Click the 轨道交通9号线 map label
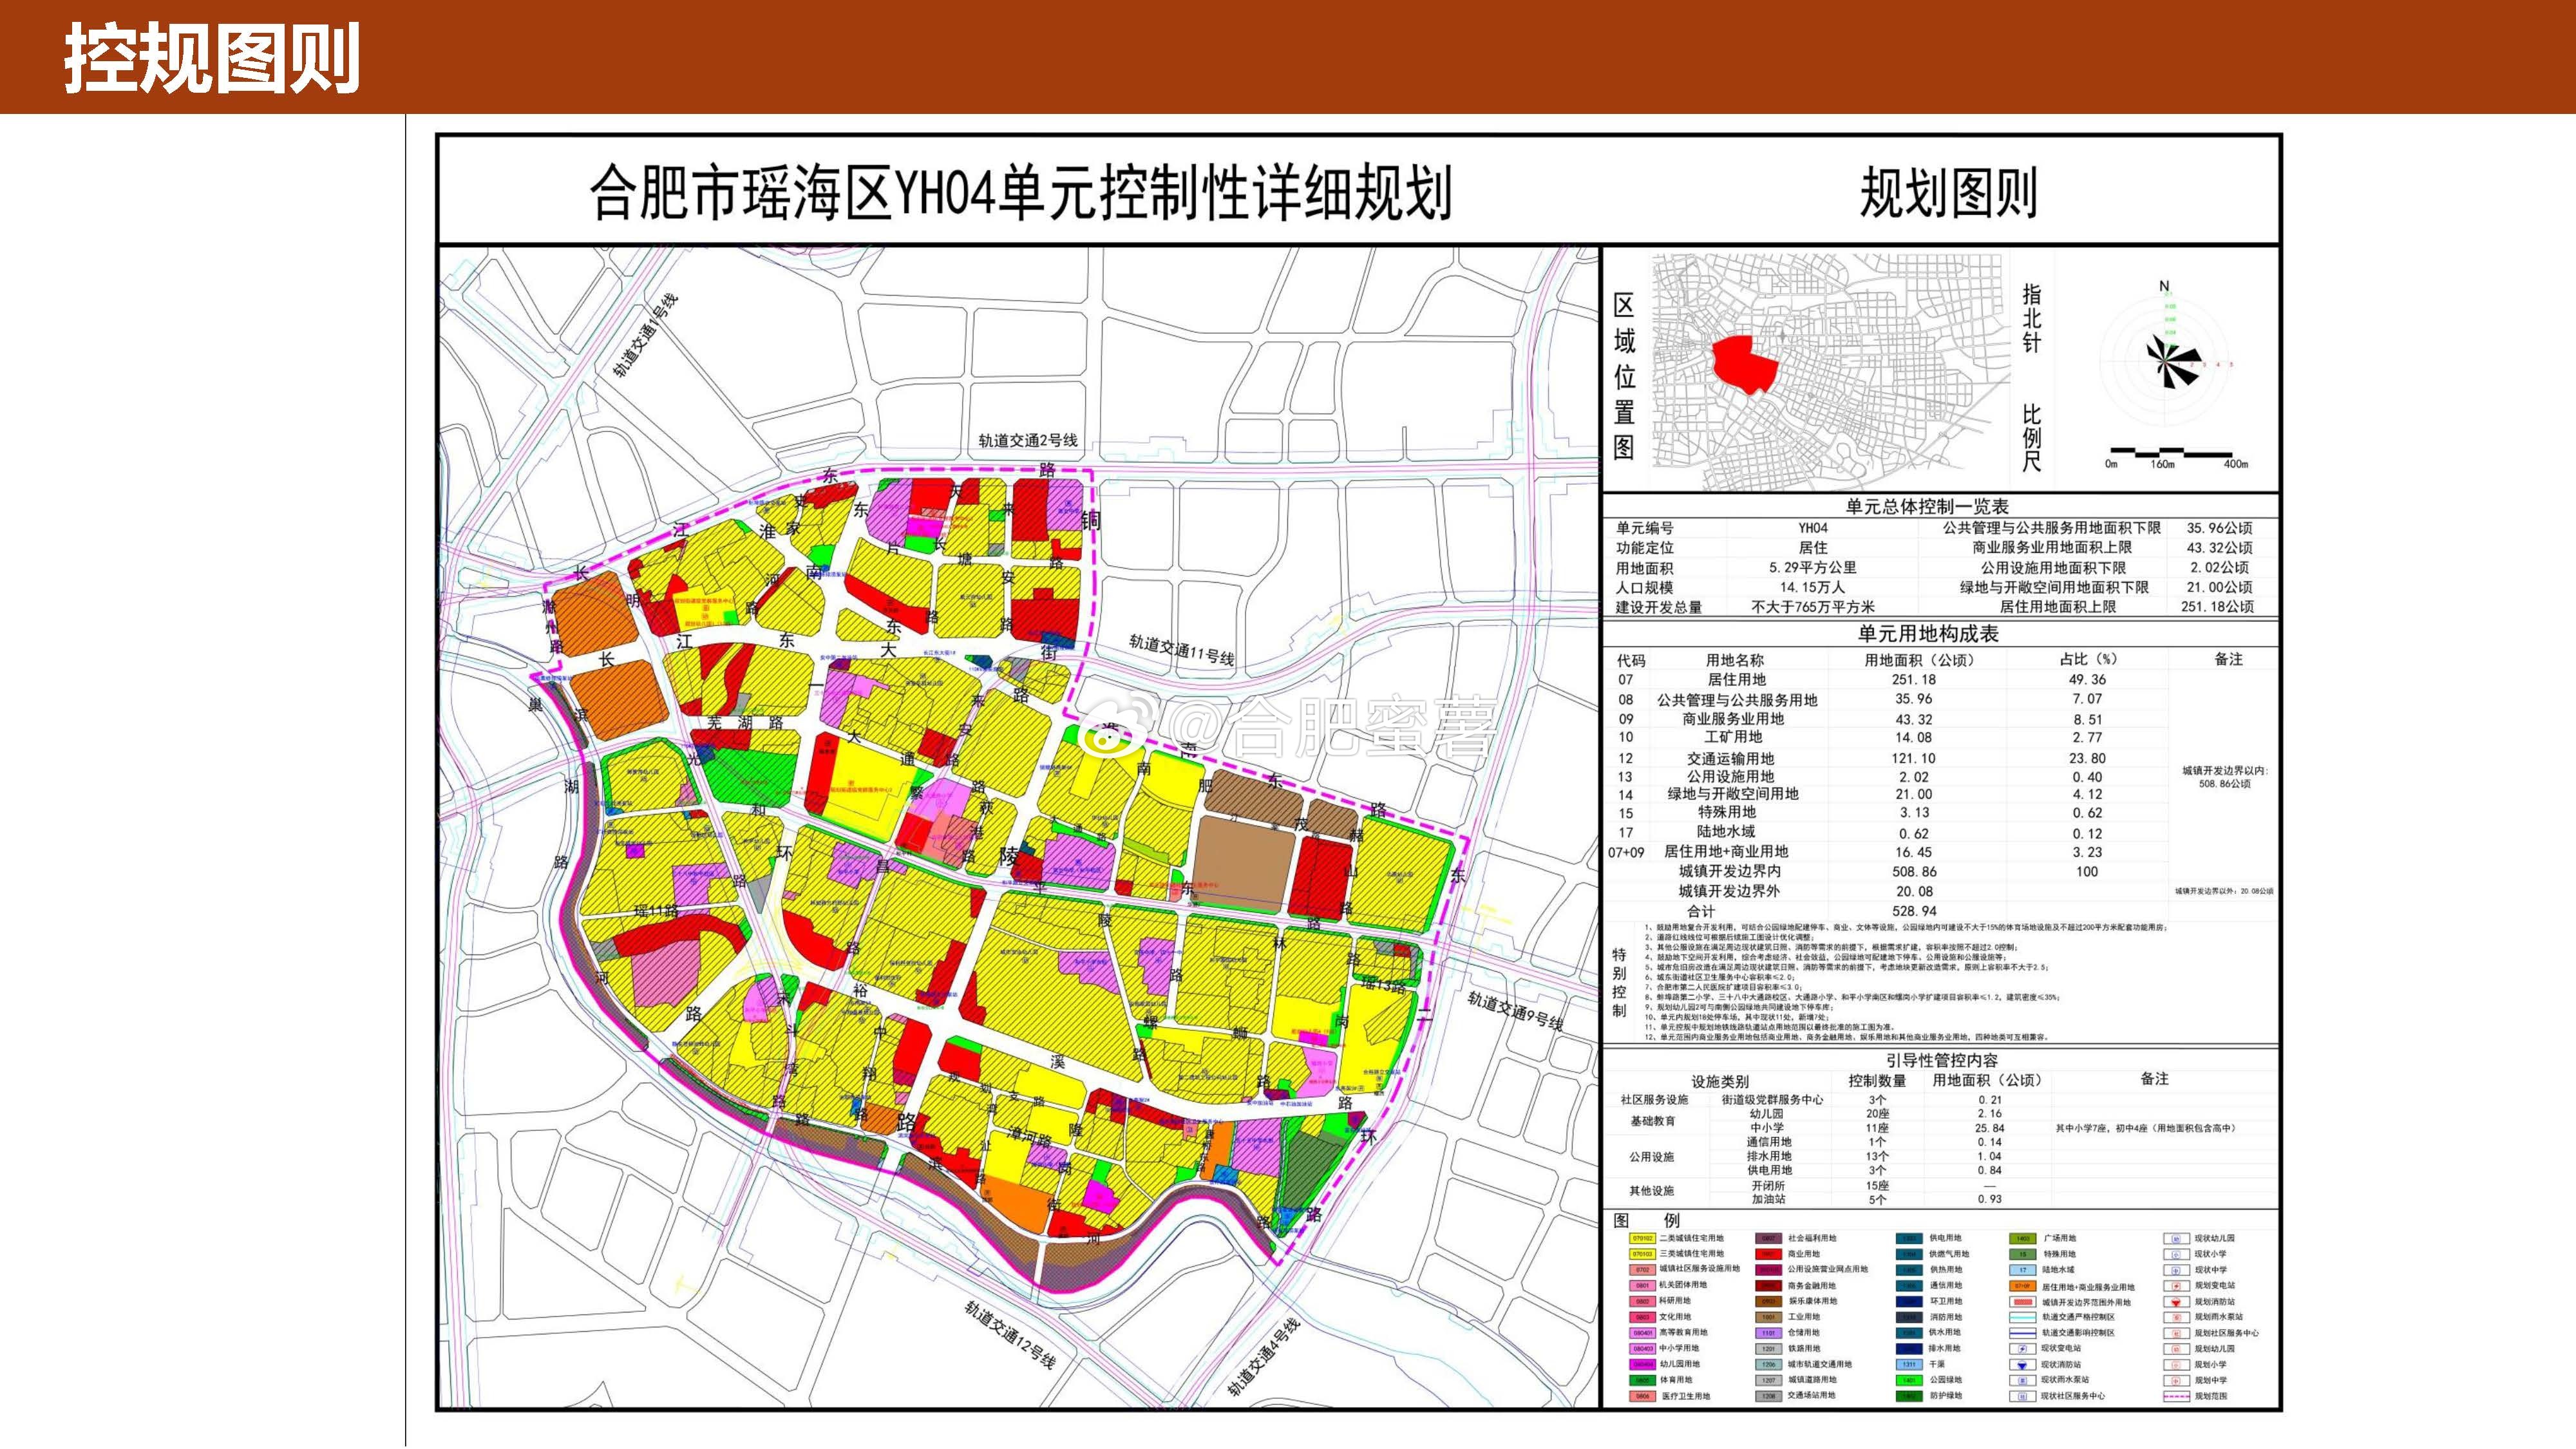This screenshot has height=1449, width=2576. pyautogui.click(x=1515, y=1010)
